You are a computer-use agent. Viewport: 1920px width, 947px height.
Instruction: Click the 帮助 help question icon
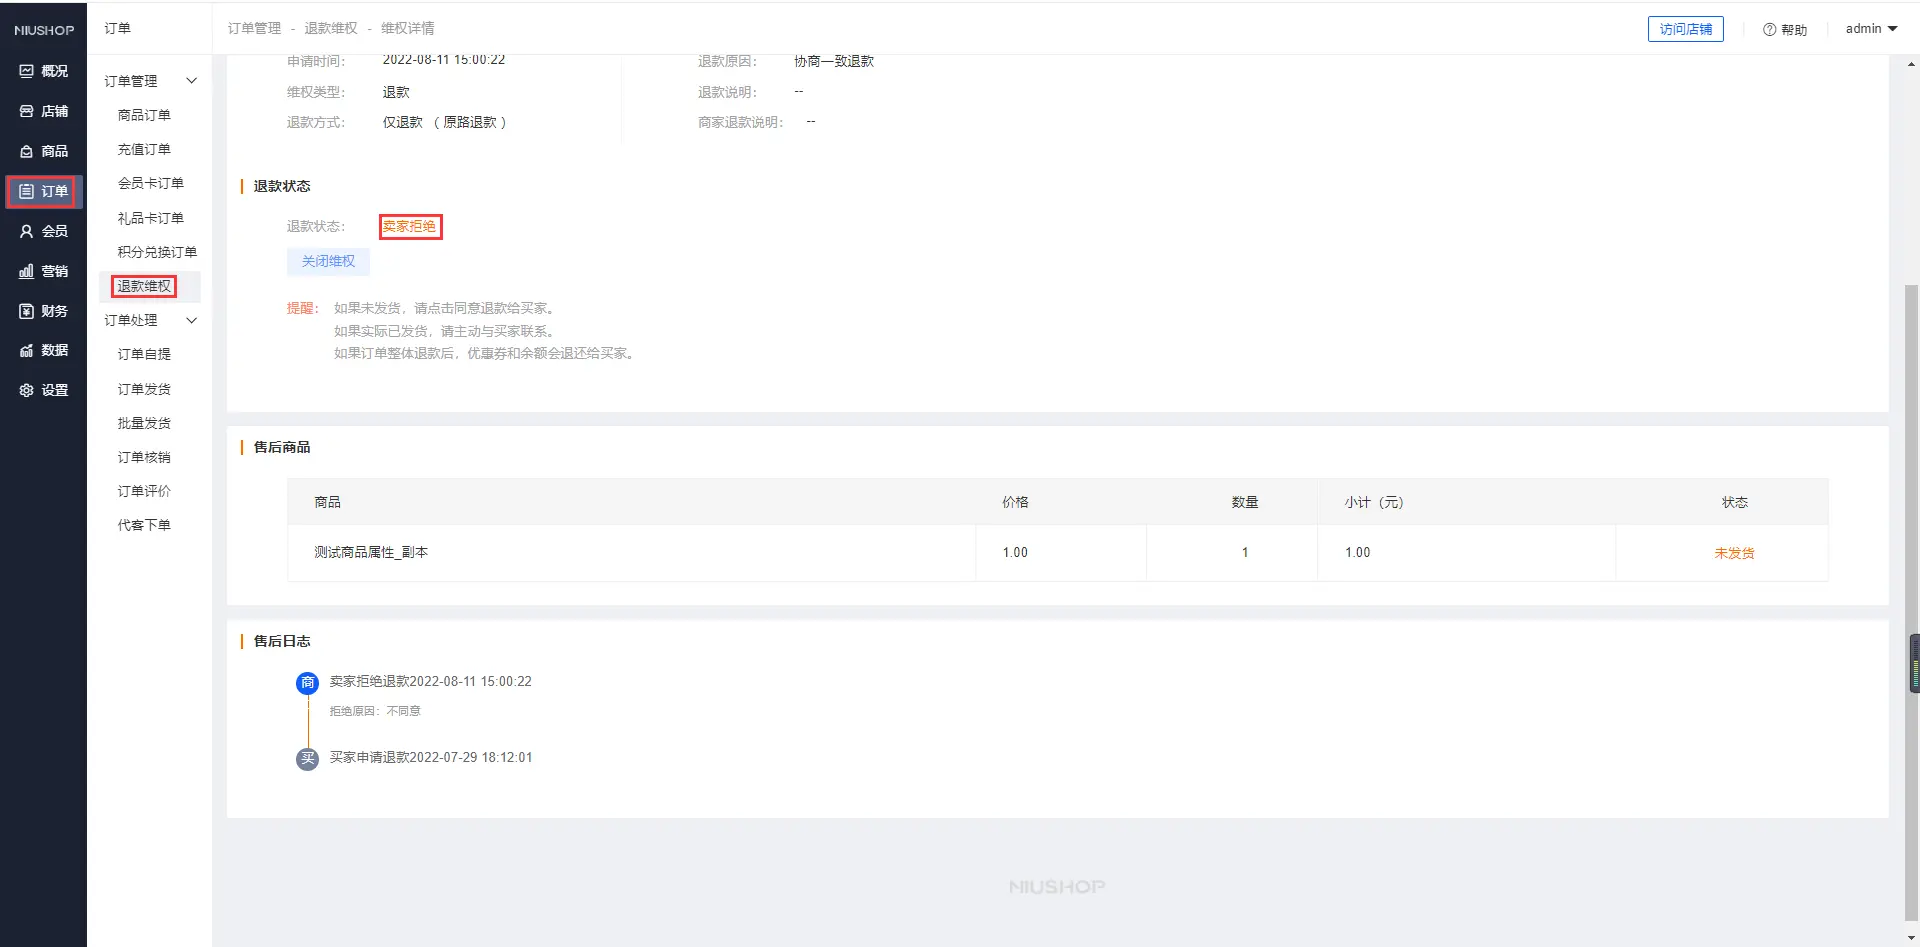[x=1769, y=30]
